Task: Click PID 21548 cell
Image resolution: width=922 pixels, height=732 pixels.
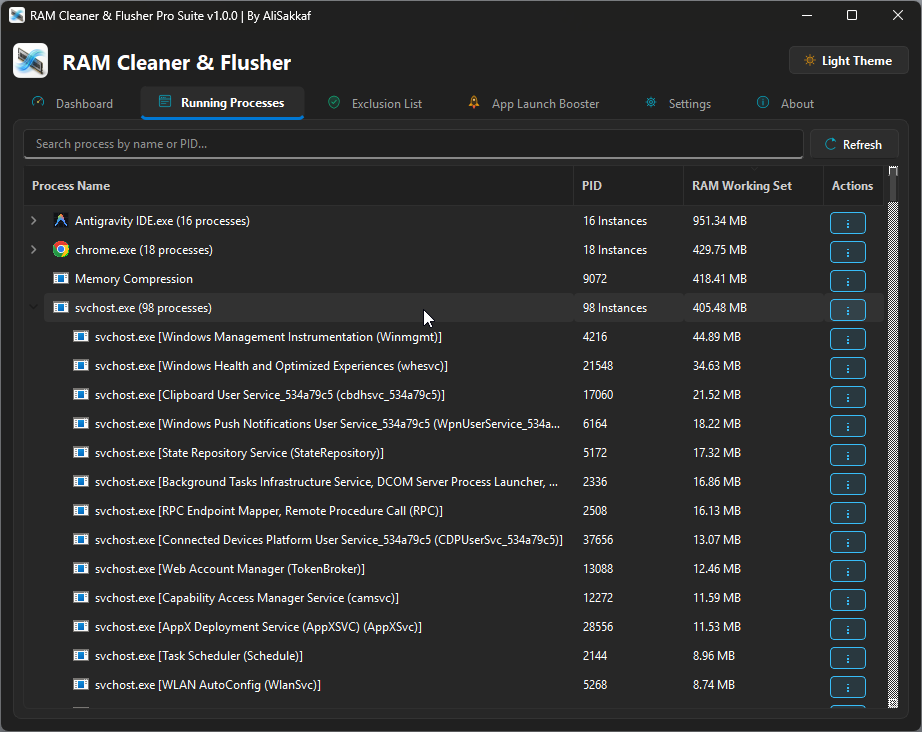Action: coord(597,366)
